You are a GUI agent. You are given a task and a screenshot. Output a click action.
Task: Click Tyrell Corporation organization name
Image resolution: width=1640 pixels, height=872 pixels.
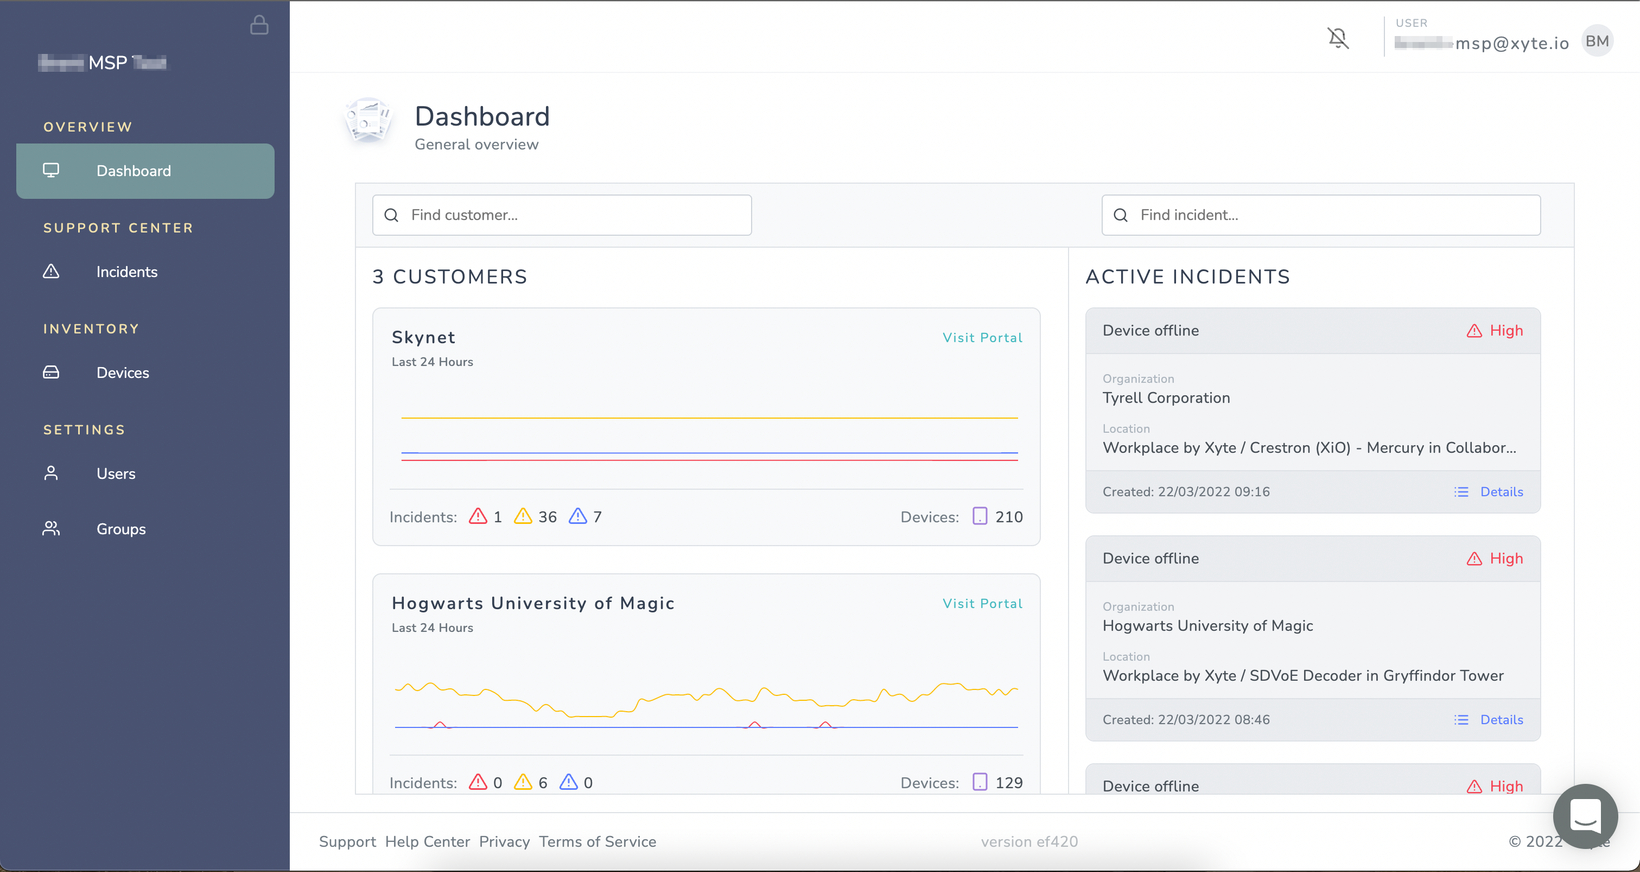[1166, 398]
